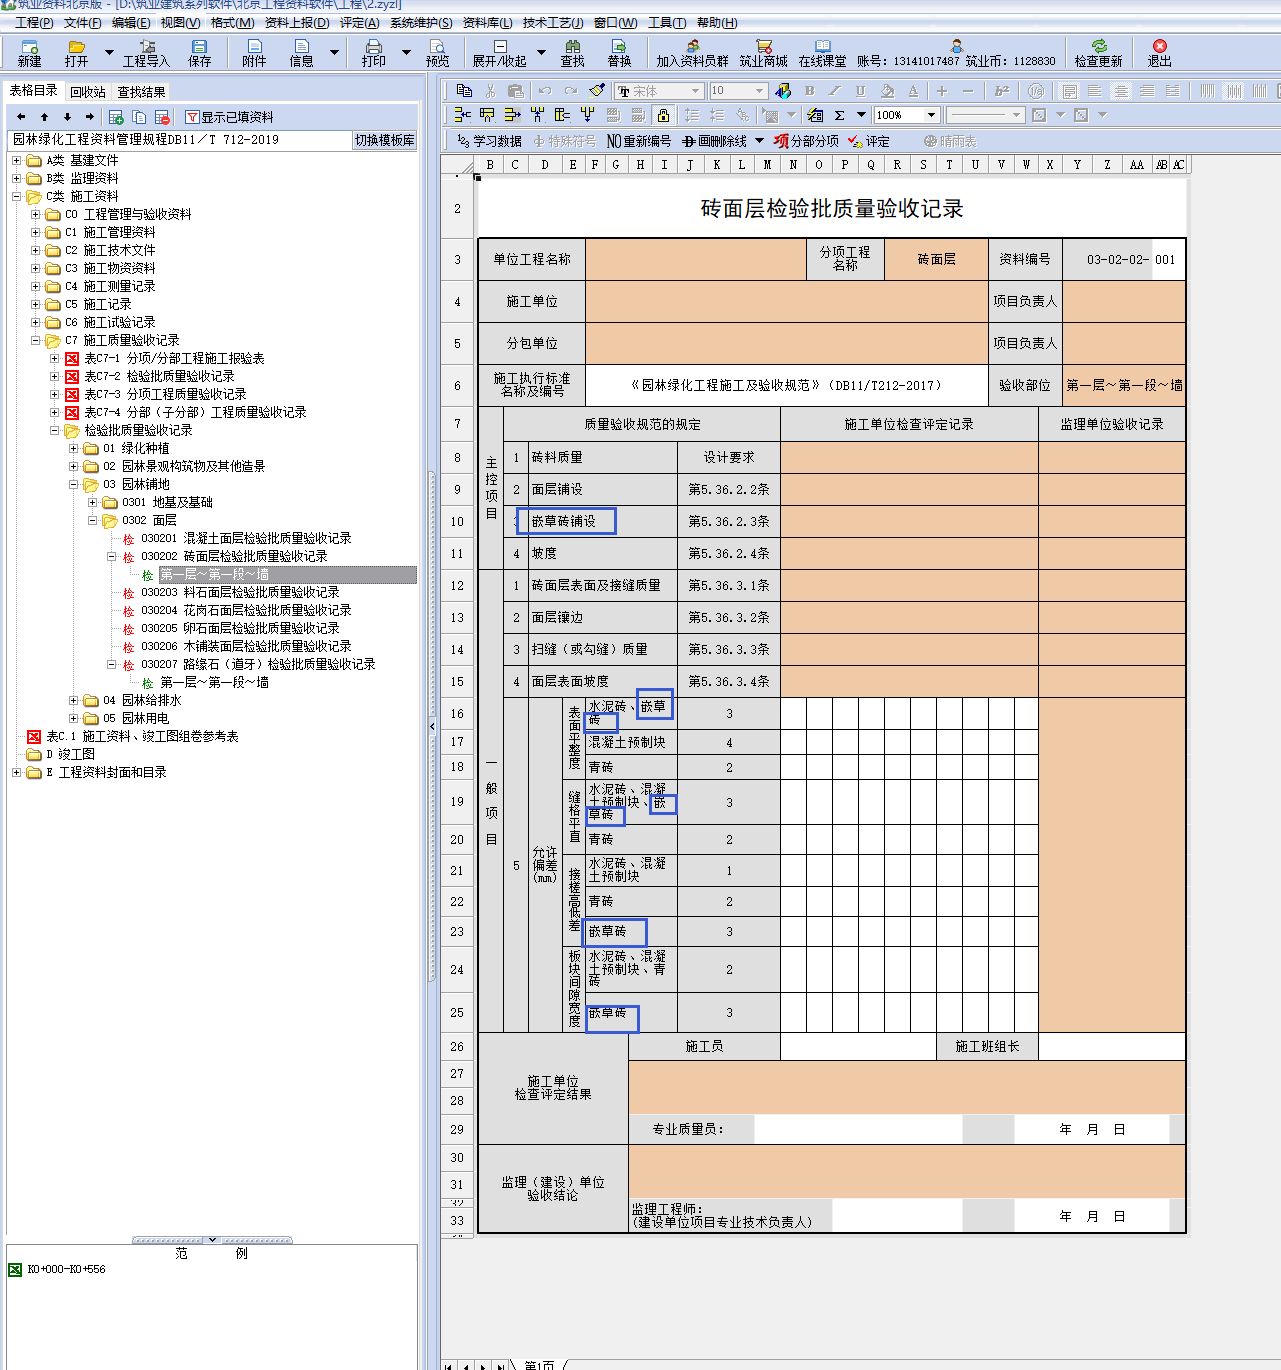Click the delete table icon in tree toolbar

[163, 117]
